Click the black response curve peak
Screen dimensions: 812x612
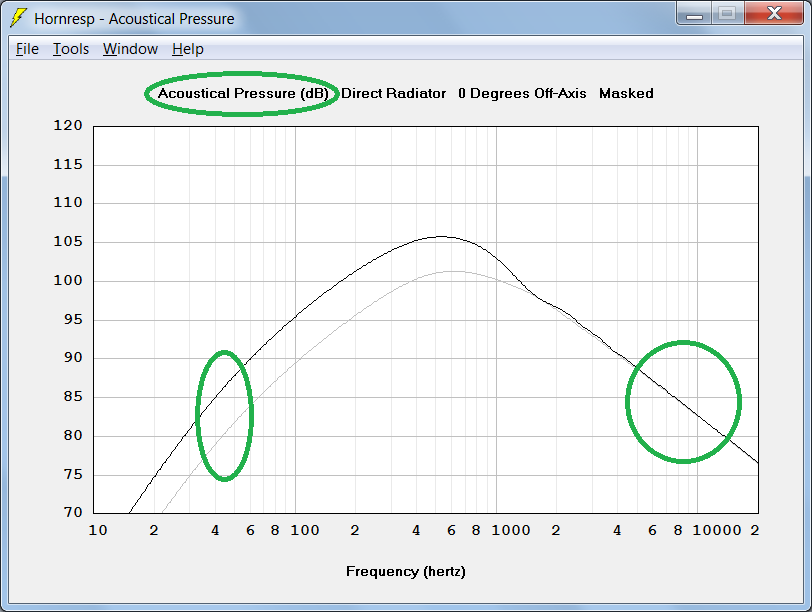(x=441, y=237)
